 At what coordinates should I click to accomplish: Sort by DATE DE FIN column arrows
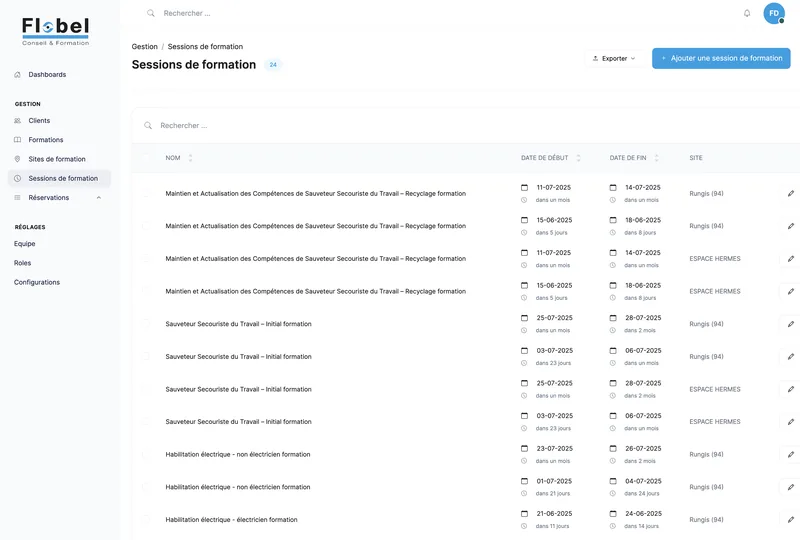(x=656, y=158)
